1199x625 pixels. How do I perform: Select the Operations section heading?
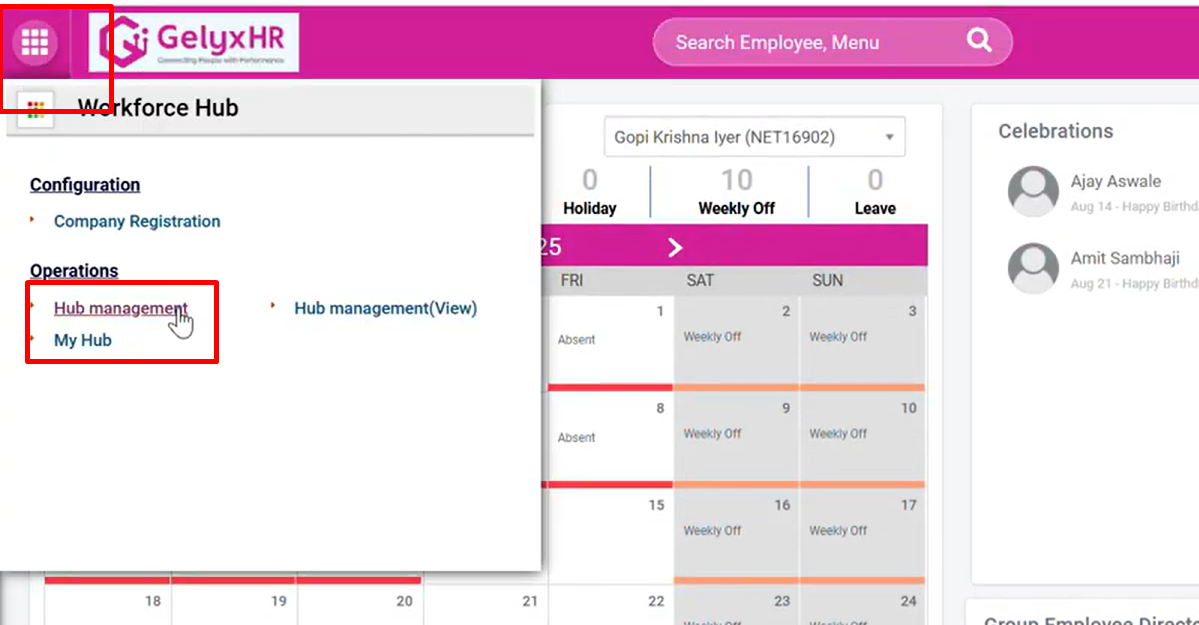pos(74,271)
